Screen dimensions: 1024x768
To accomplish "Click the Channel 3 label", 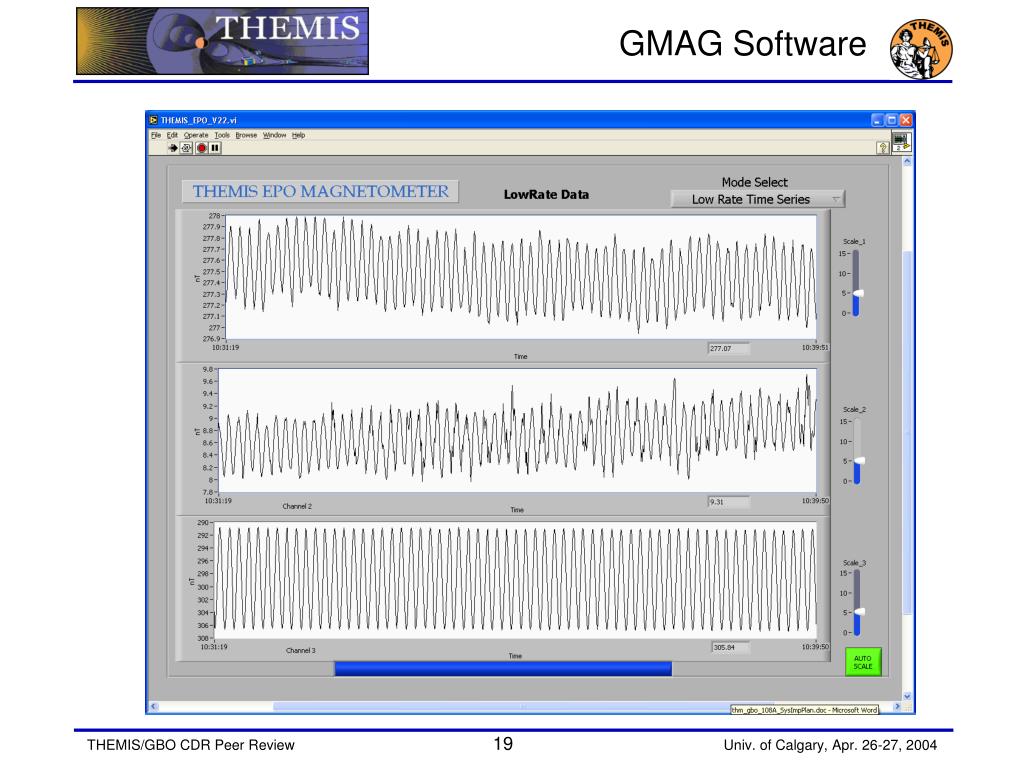I will (300, 650).
